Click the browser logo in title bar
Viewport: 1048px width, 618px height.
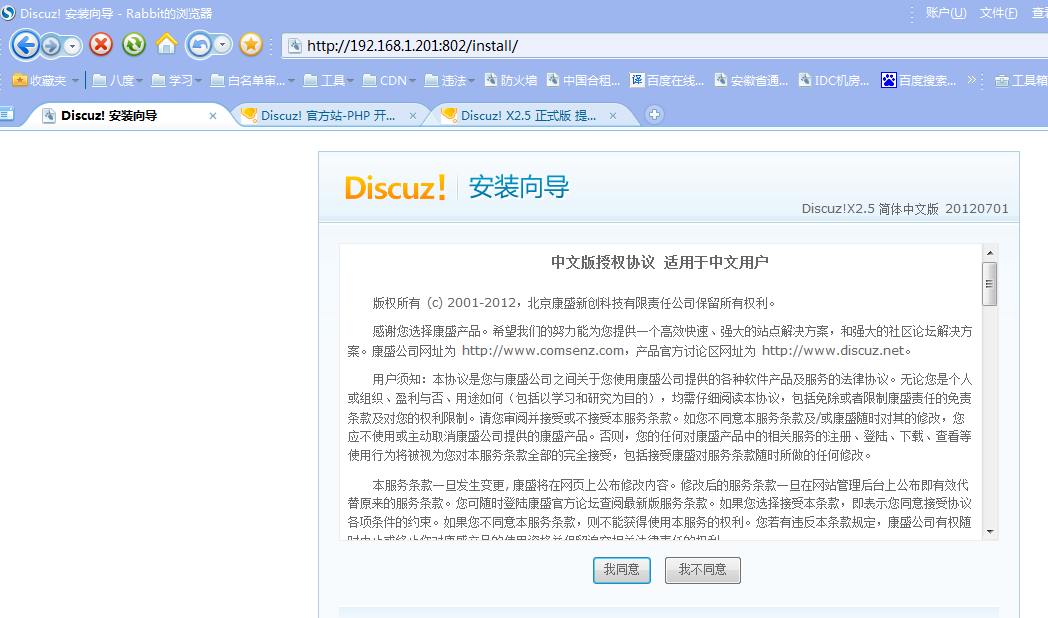tap(8, 13)
